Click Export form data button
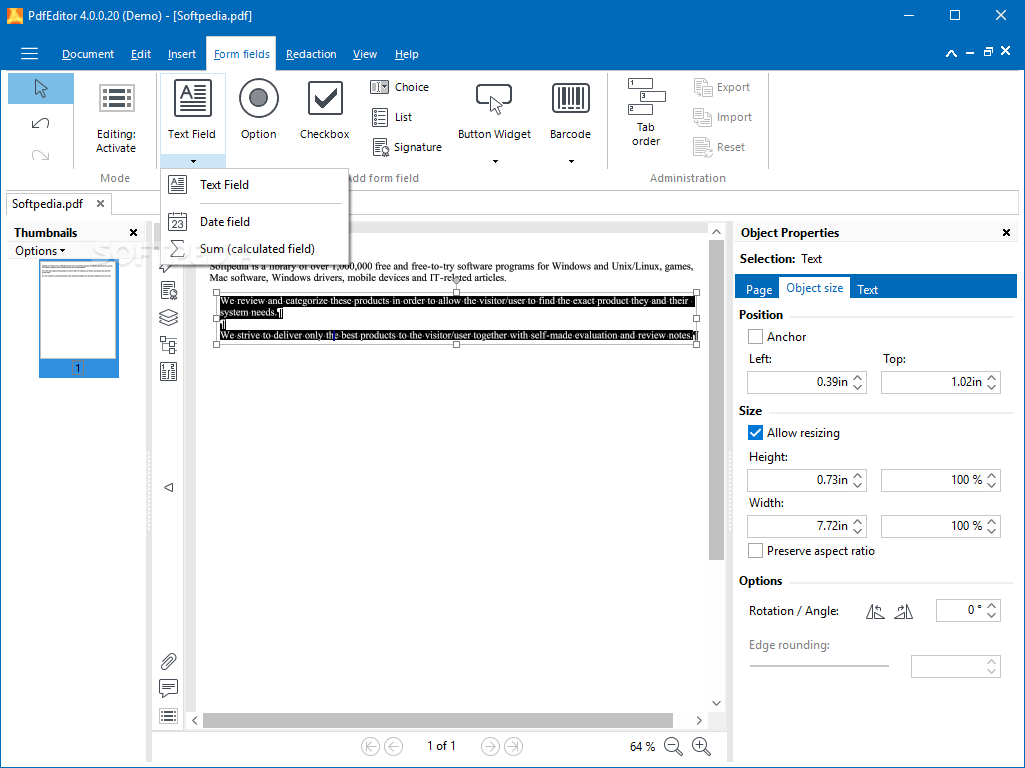Screen dimensions: 1025x768 pyautogui.click(x=722, y=87)
